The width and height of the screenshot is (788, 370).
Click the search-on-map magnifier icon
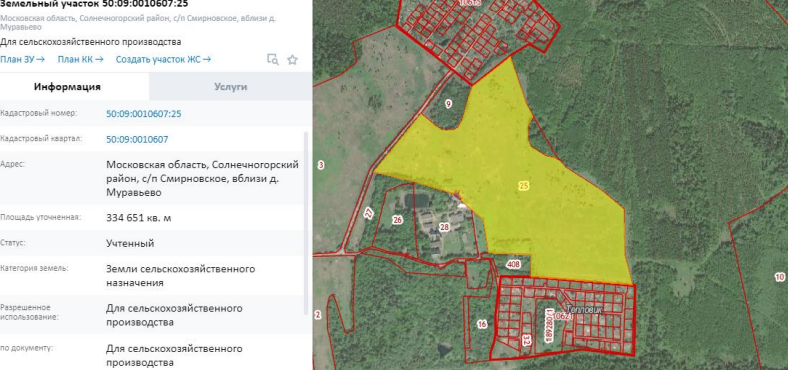272,60
